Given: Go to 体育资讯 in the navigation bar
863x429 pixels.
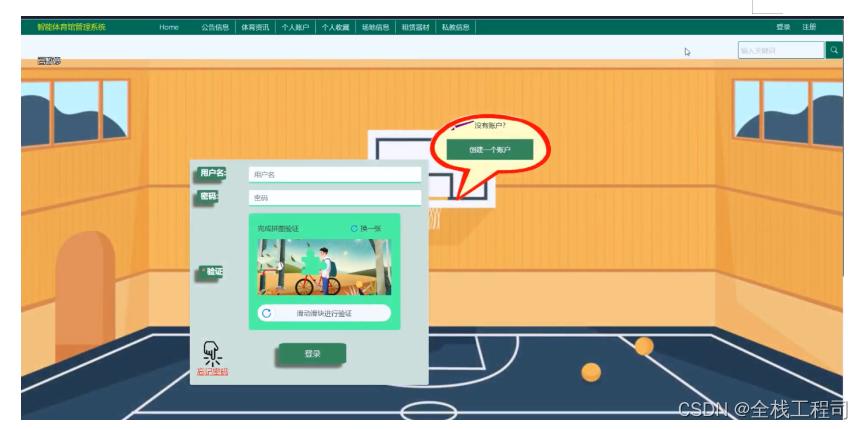Looking at the screenshot, I should tap(255, 27).
